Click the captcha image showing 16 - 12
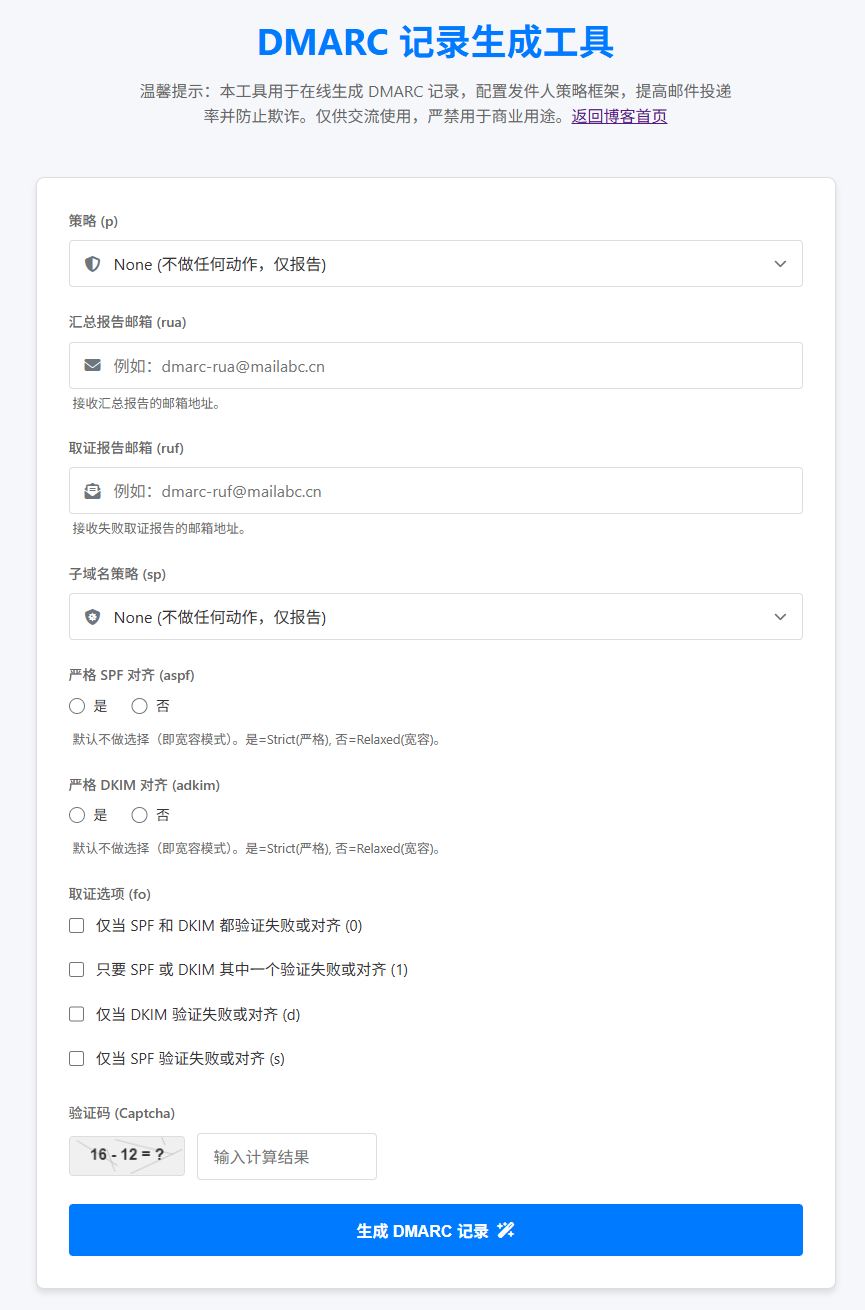This screenshot has width=865, height=1310. (x=127, y=1155)
